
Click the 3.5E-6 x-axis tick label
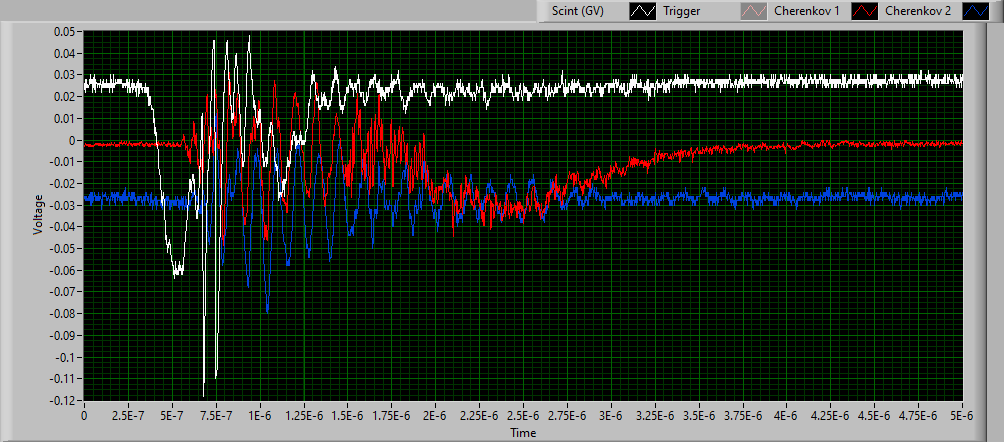click(699, 415)
